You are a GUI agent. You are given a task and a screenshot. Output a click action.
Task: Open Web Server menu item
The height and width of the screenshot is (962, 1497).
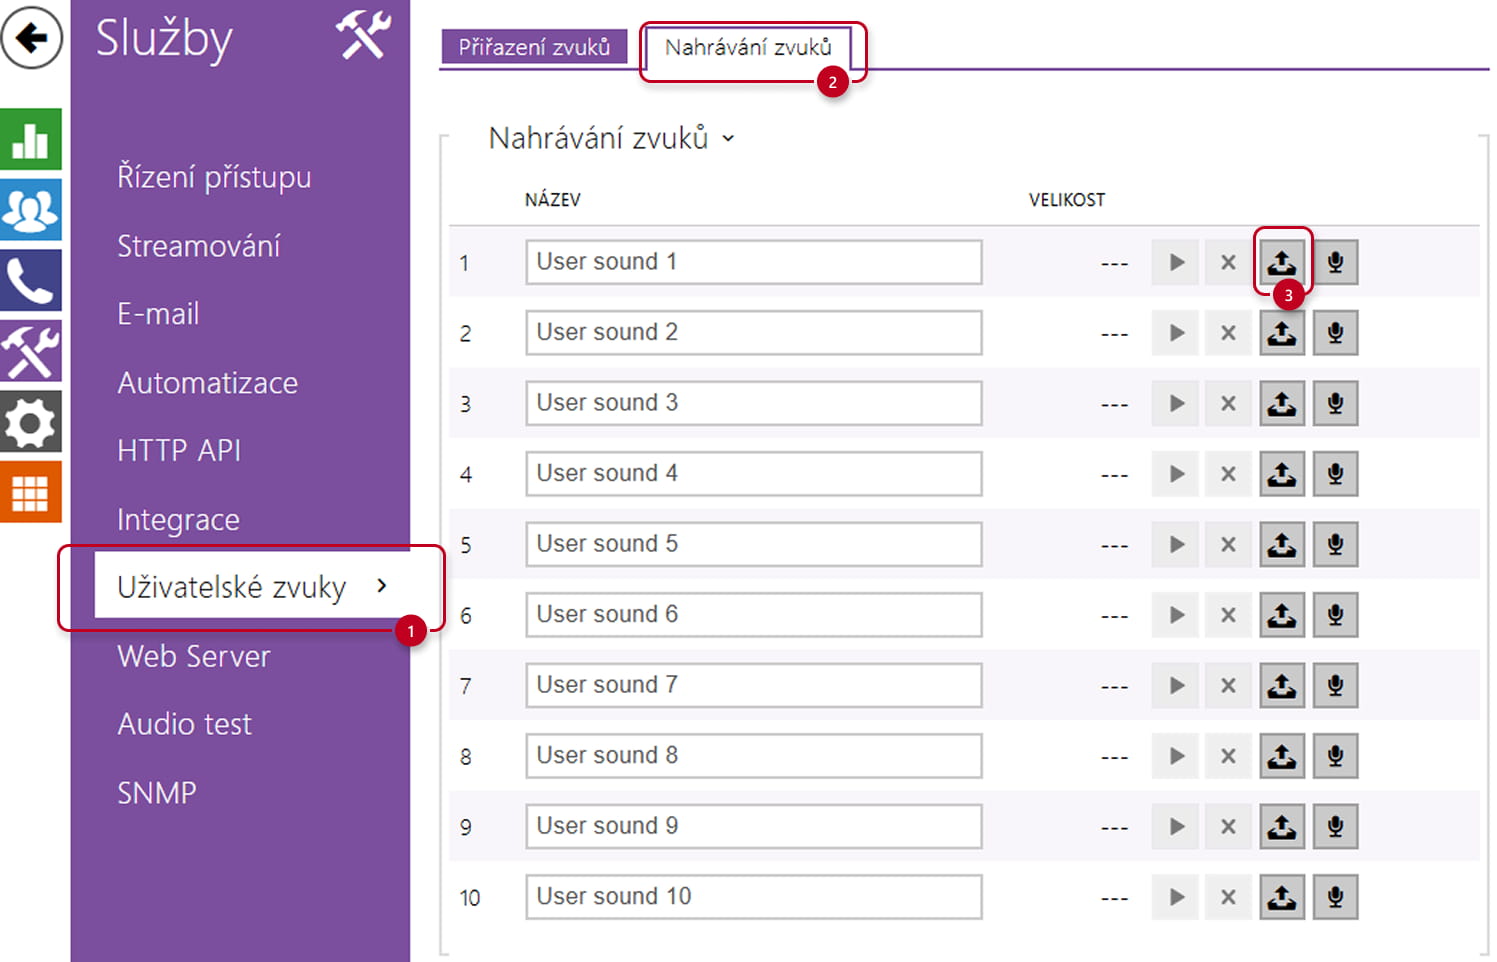click(x=194, y=657)
